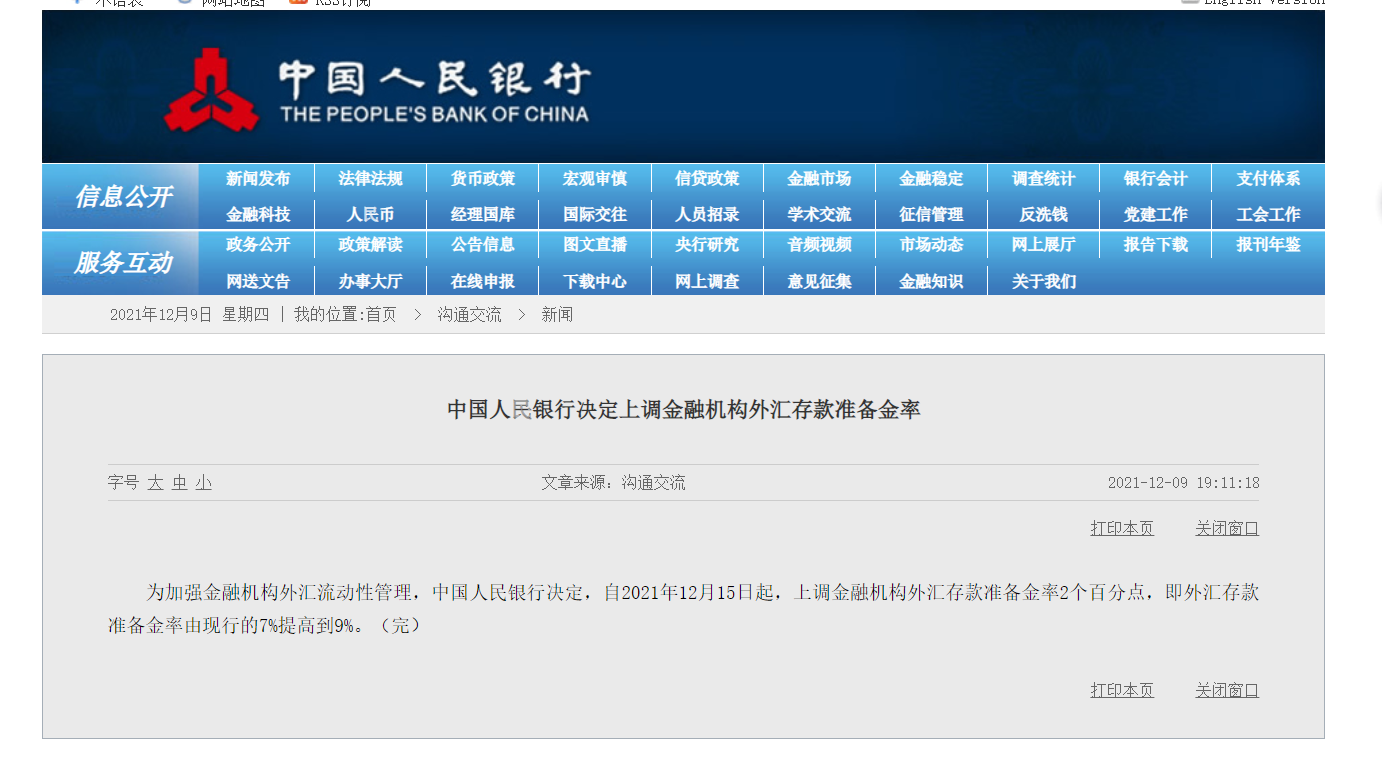Open the 新闻发布 menu item
The image size is (1382, 757).
[x=258, y=179]
